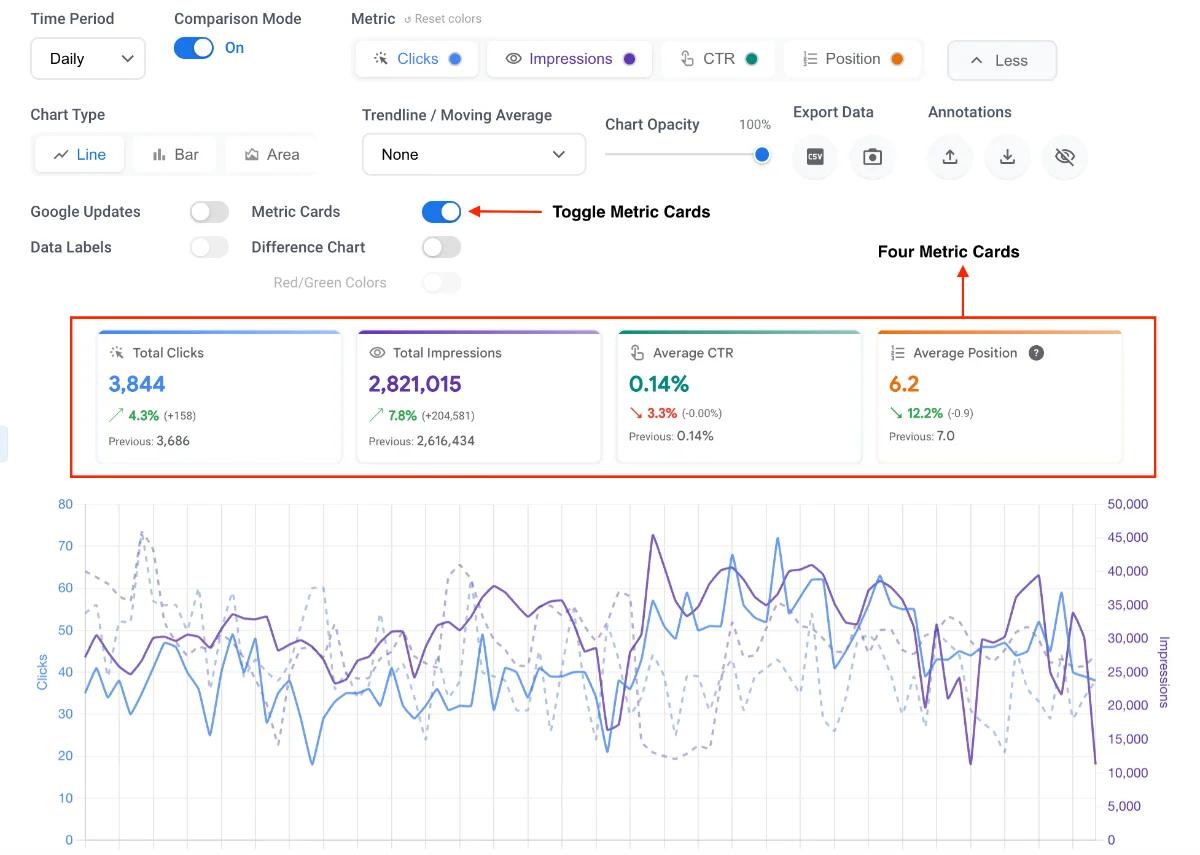Export chart data as CSV
This screenshot has height=855, width=1200.
click(815, 157)
